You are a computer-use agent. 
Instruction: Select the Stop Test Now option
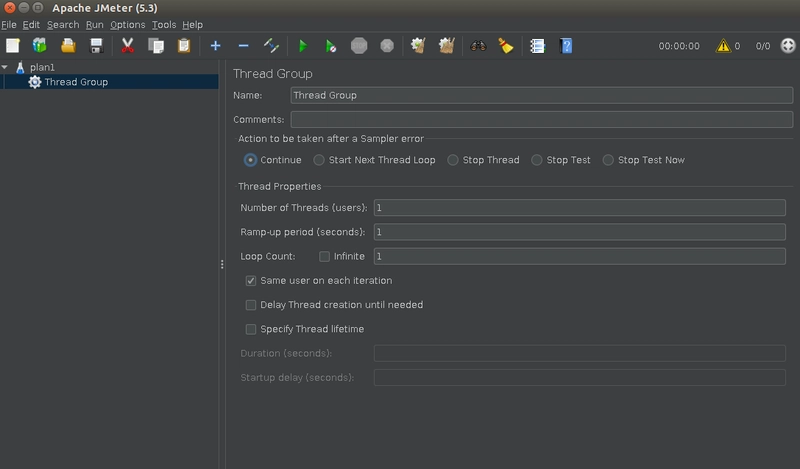(x=608, y=160)
